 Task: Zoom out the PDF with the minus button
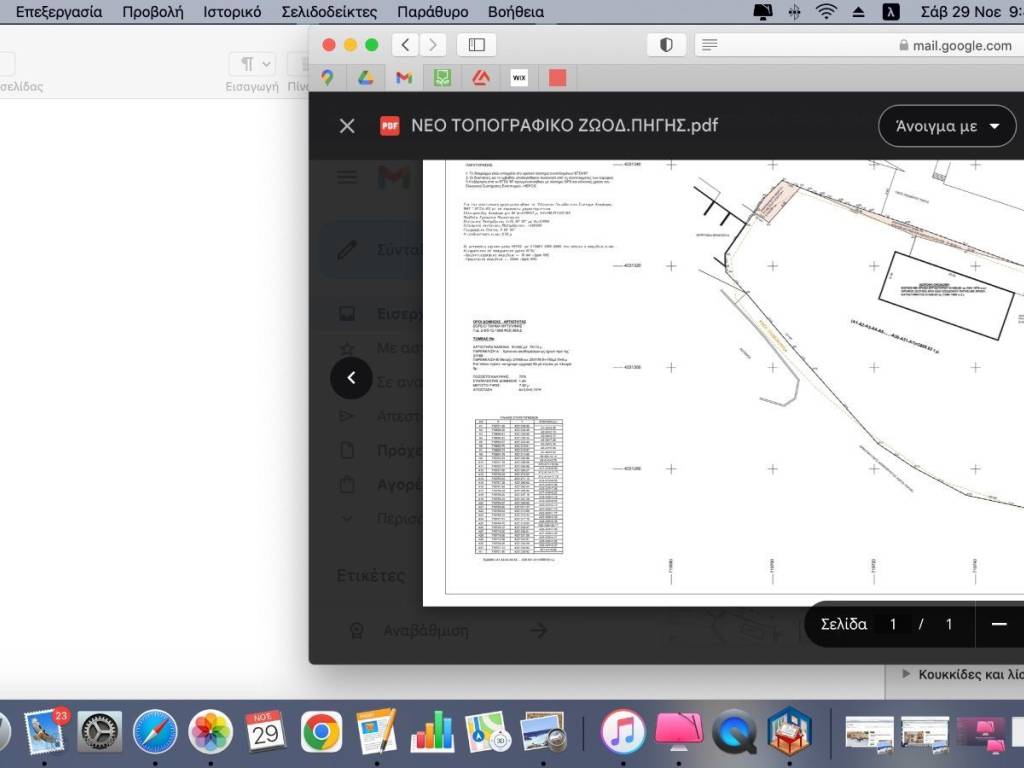pos(998,624)
